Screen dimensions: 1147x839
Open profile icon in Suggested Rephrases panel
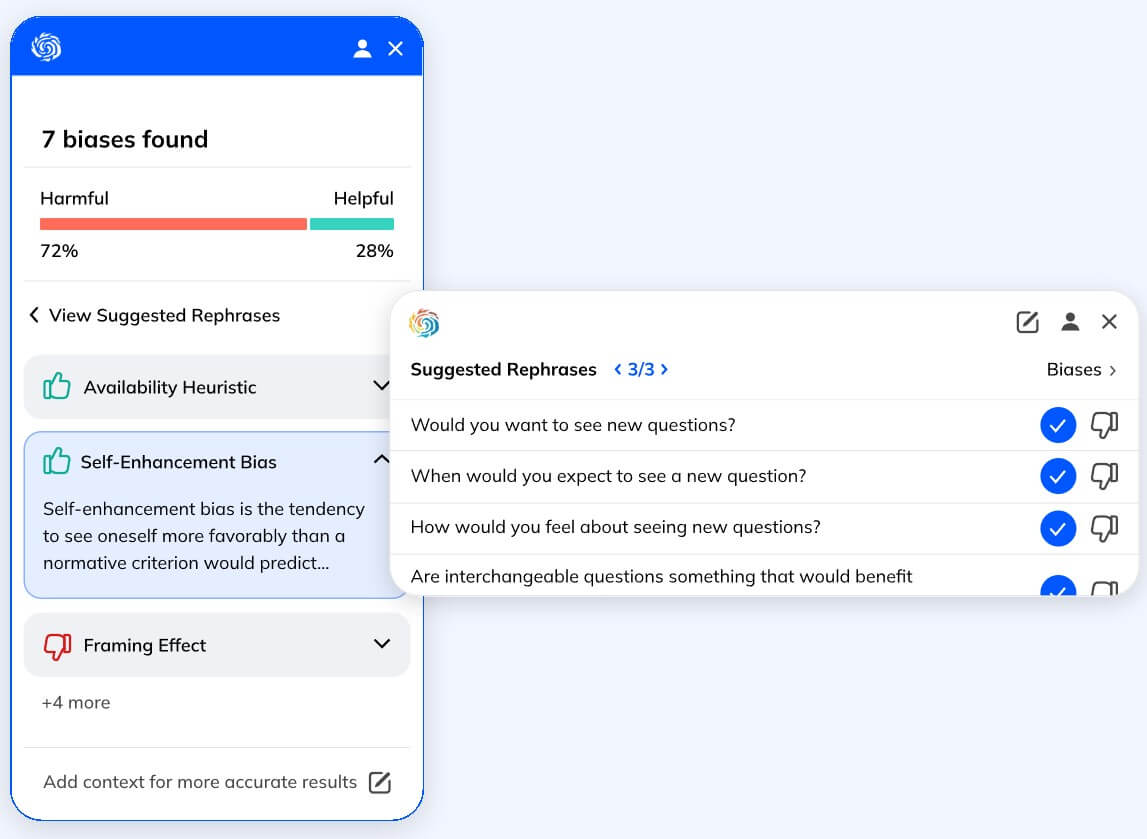pyautogui.click(x=1069, y=322)
